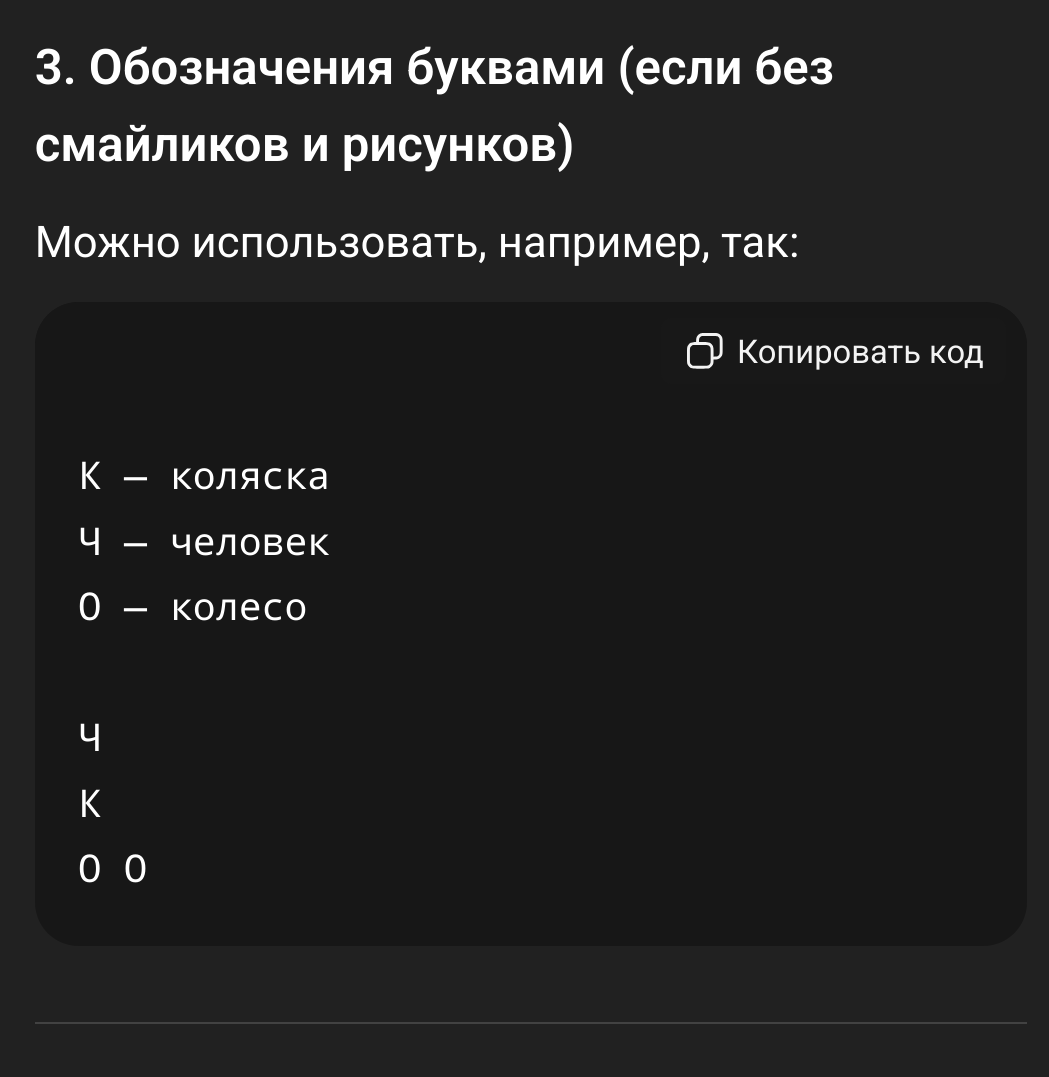Image resolution: width=1049 pixels, height=1077 pixels.
Task: Click the word "человек" in the code block
Action: click(250, 542)
